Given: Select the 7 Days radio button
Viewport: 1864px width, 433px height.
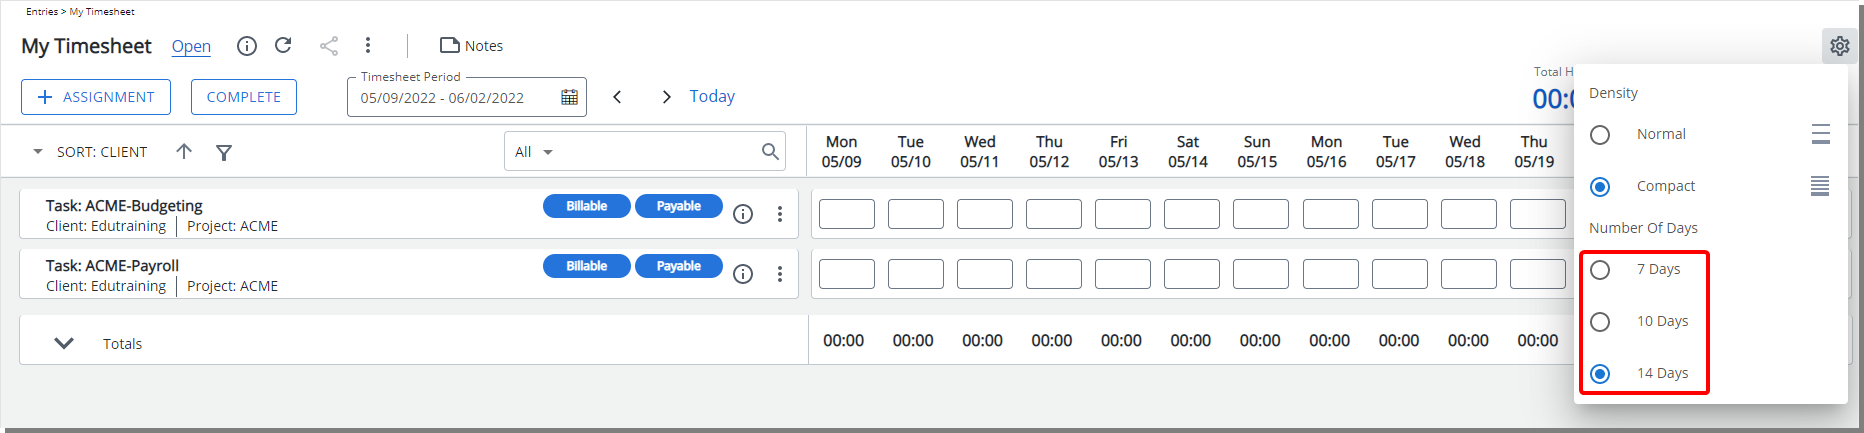Looking at the screenshot, I should [1600, 270].
